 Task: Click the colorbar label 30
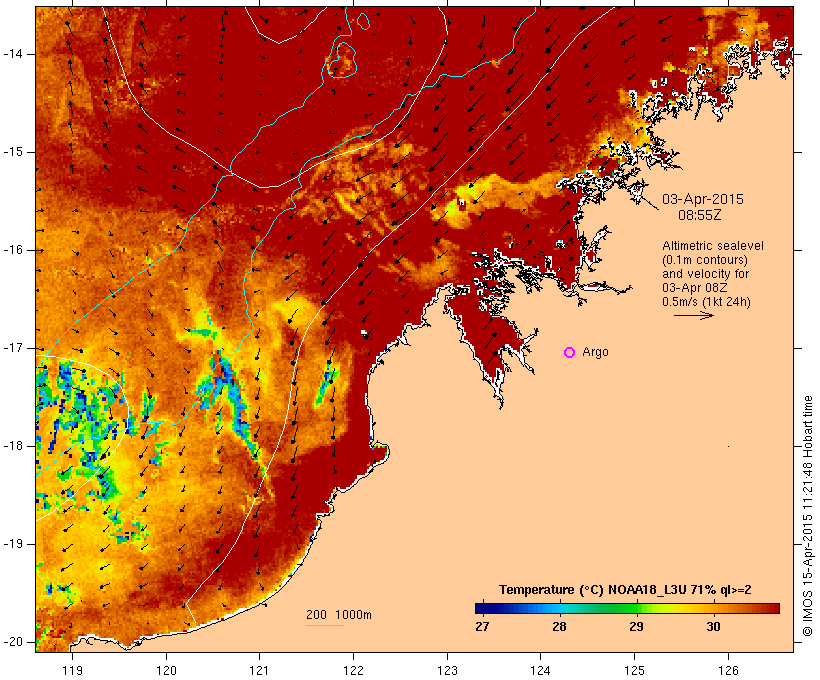coord(713,626)
